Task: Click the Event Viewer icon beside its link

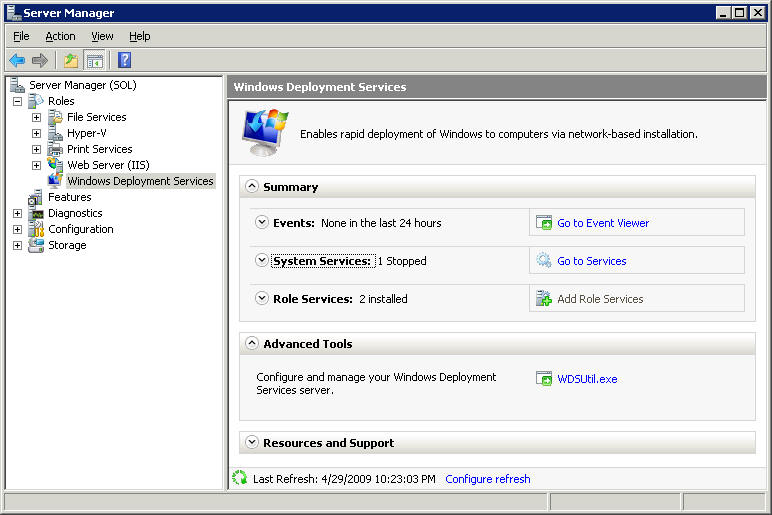Action: click(x=544, y=223)
